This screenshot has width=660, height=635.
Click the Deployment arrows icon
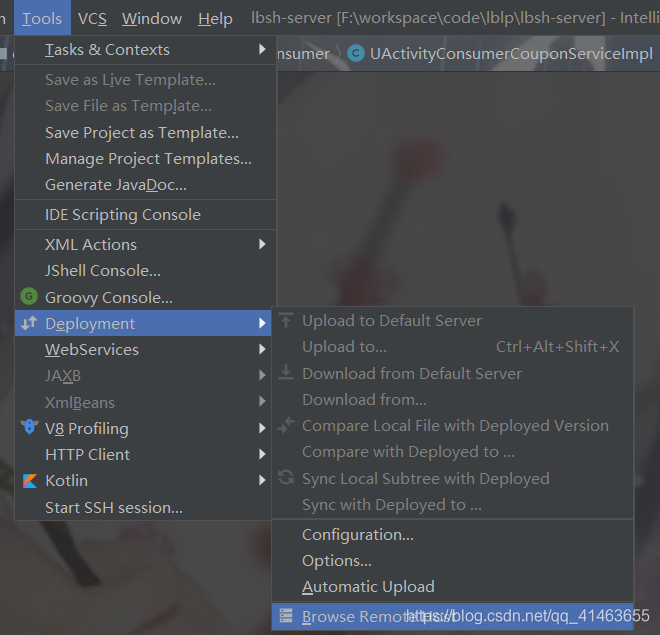pos(29,323)
